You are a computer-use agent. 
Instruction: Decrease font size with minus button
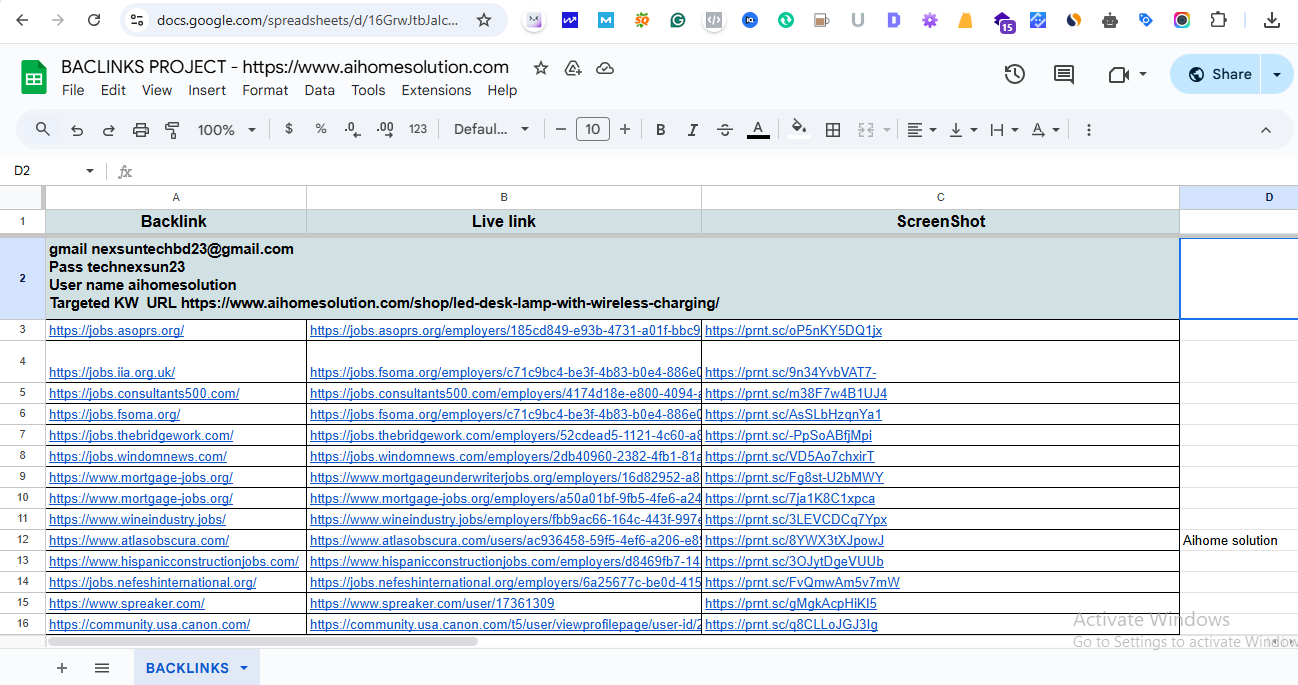(561, 129)
